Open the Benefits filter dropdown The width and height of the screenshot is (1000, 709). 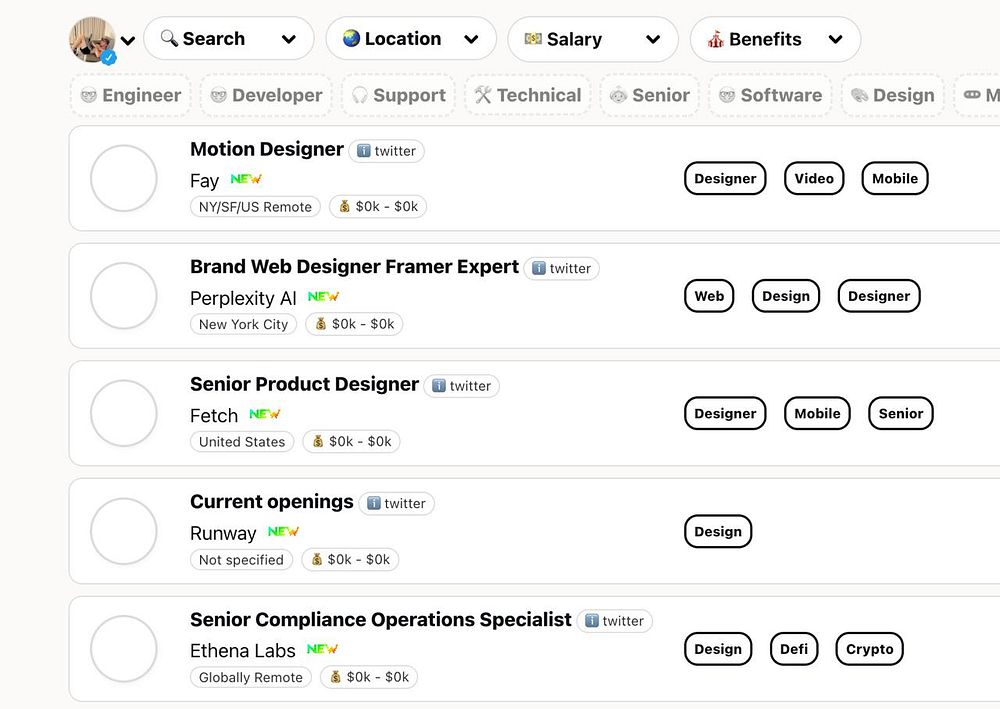[x=775, y=40]
